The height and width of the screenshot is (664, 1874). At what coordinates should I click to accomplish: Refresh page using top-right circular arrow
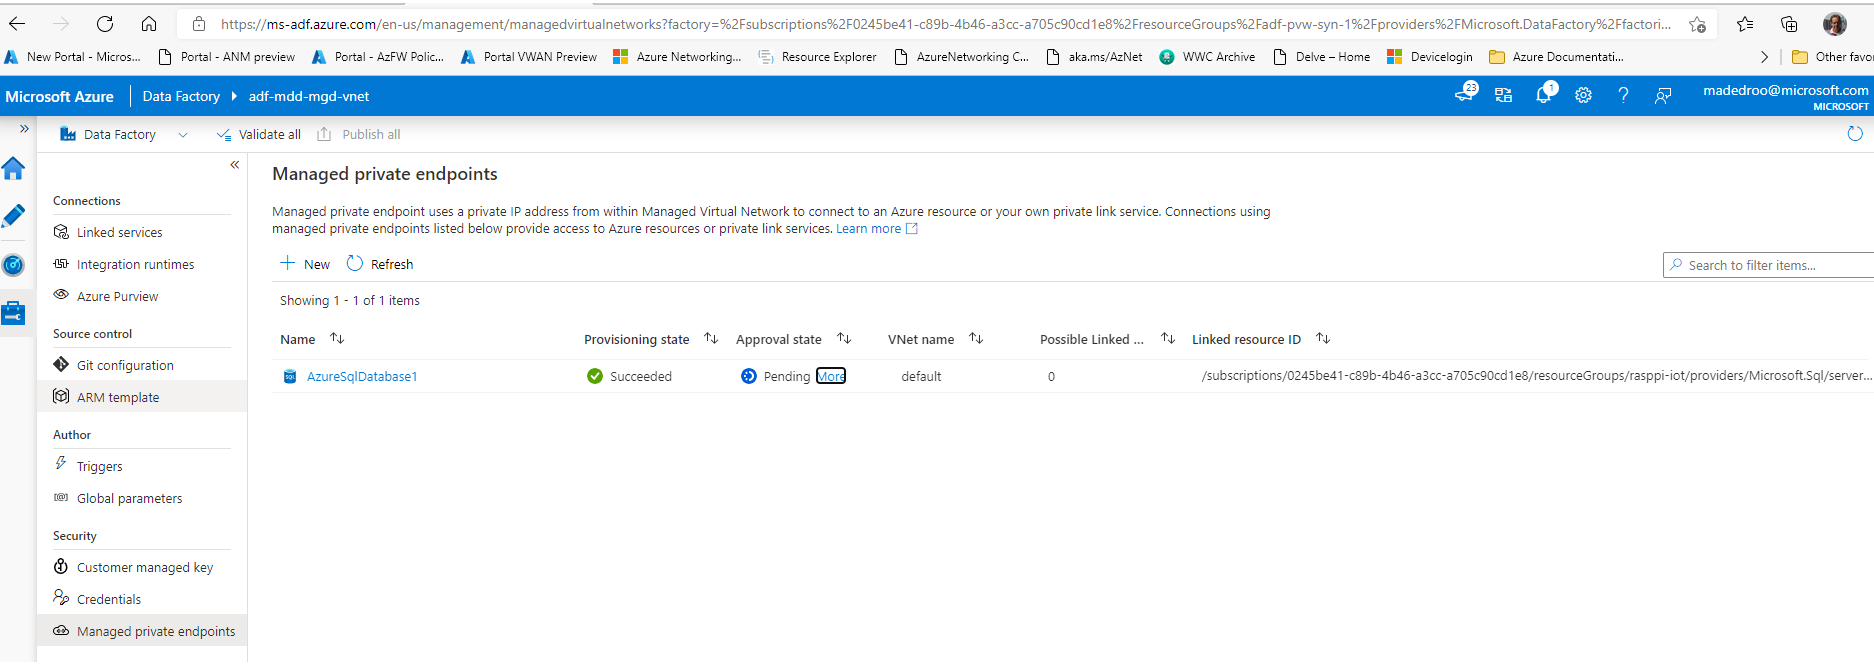click(1855, 134)
